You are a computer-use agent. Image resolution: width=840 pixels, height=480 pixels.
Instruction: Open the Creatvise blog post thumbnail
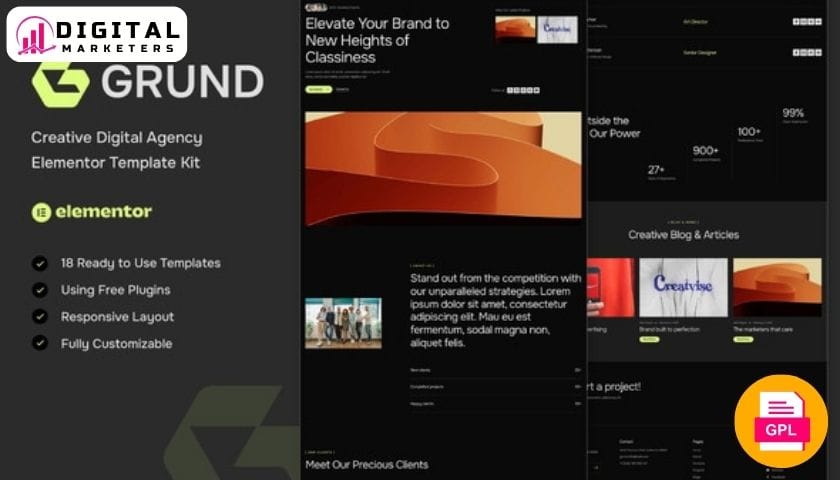[x=684, y=288]
